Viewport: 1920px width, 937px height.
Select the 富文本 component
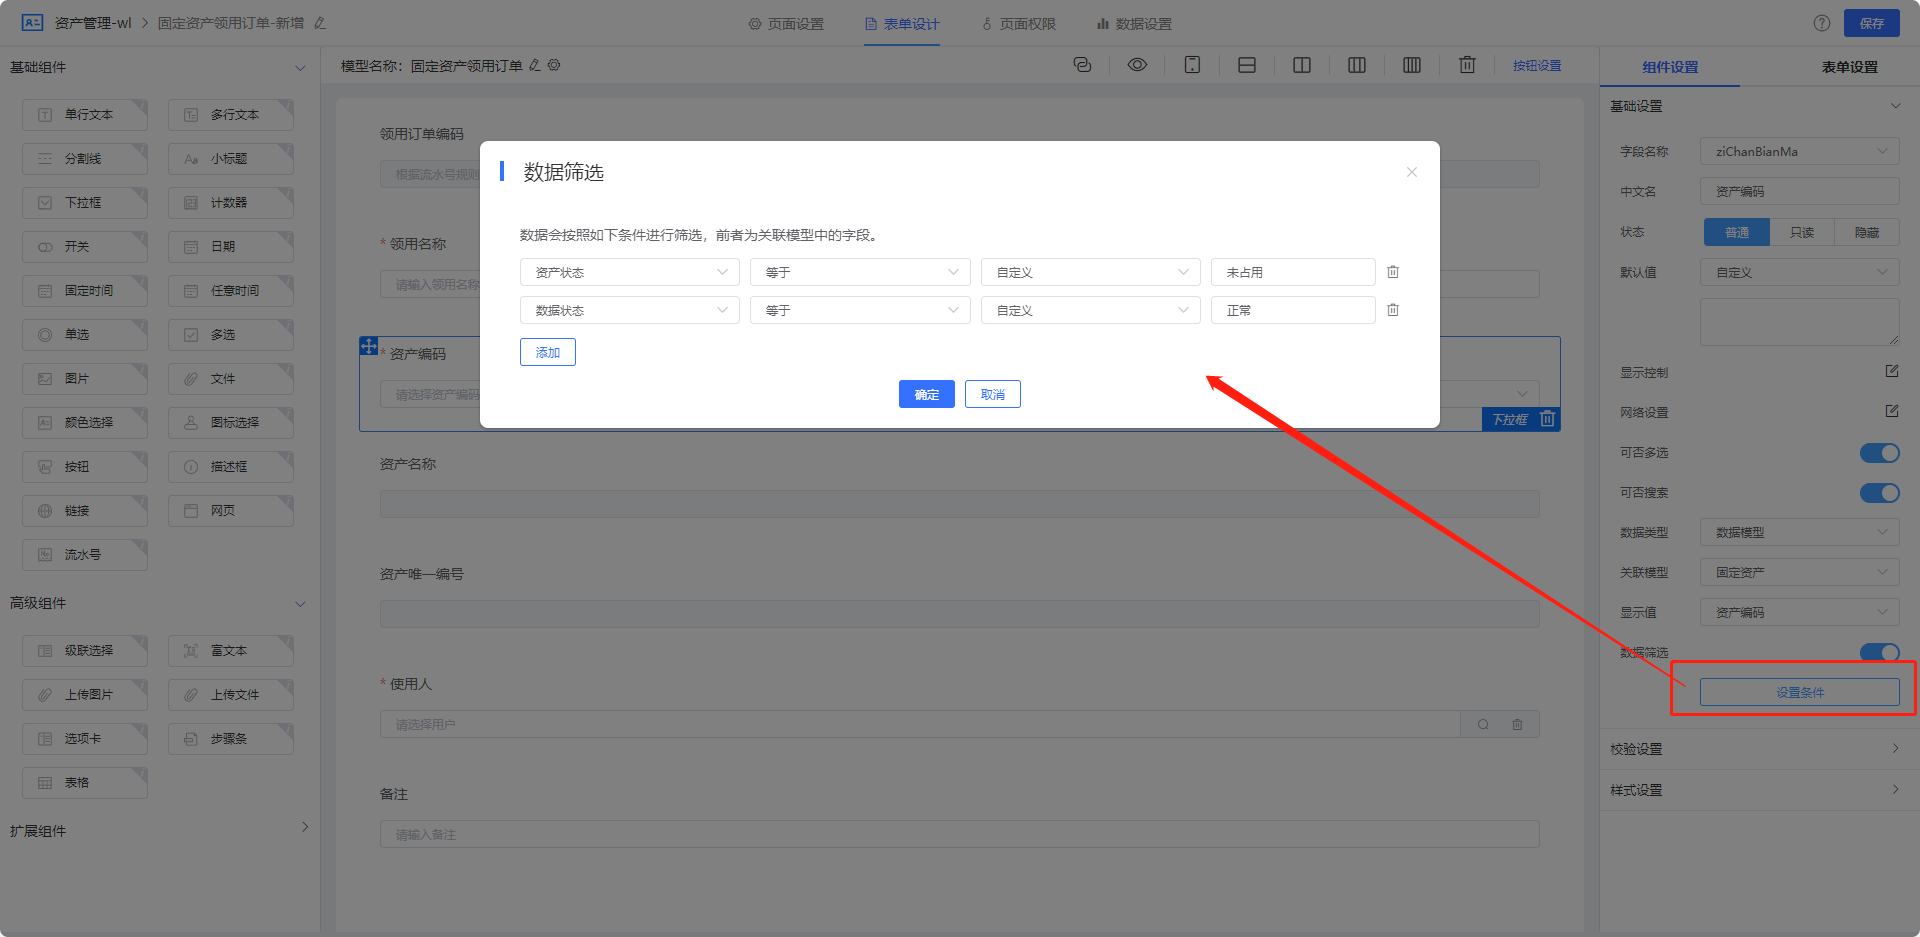click(231, 651)
